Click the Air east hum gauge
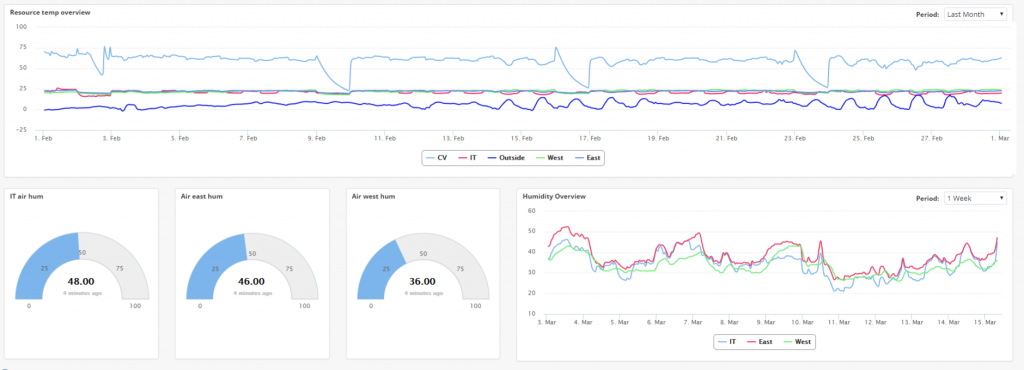 [x=252, y=266]
